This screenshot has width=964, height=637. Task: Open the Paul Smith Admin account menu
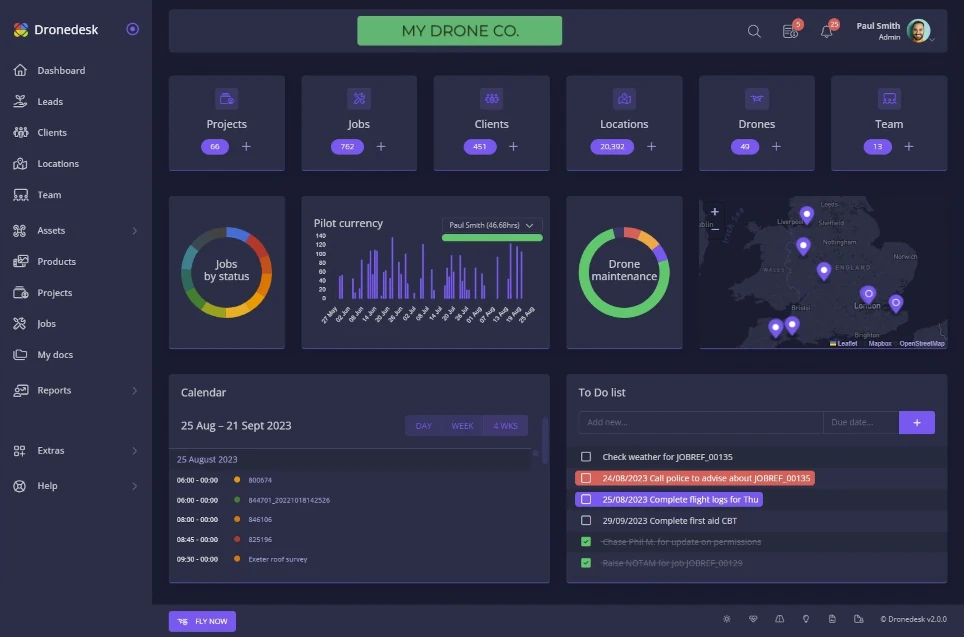pyautogui.click(x=896, y=31)
